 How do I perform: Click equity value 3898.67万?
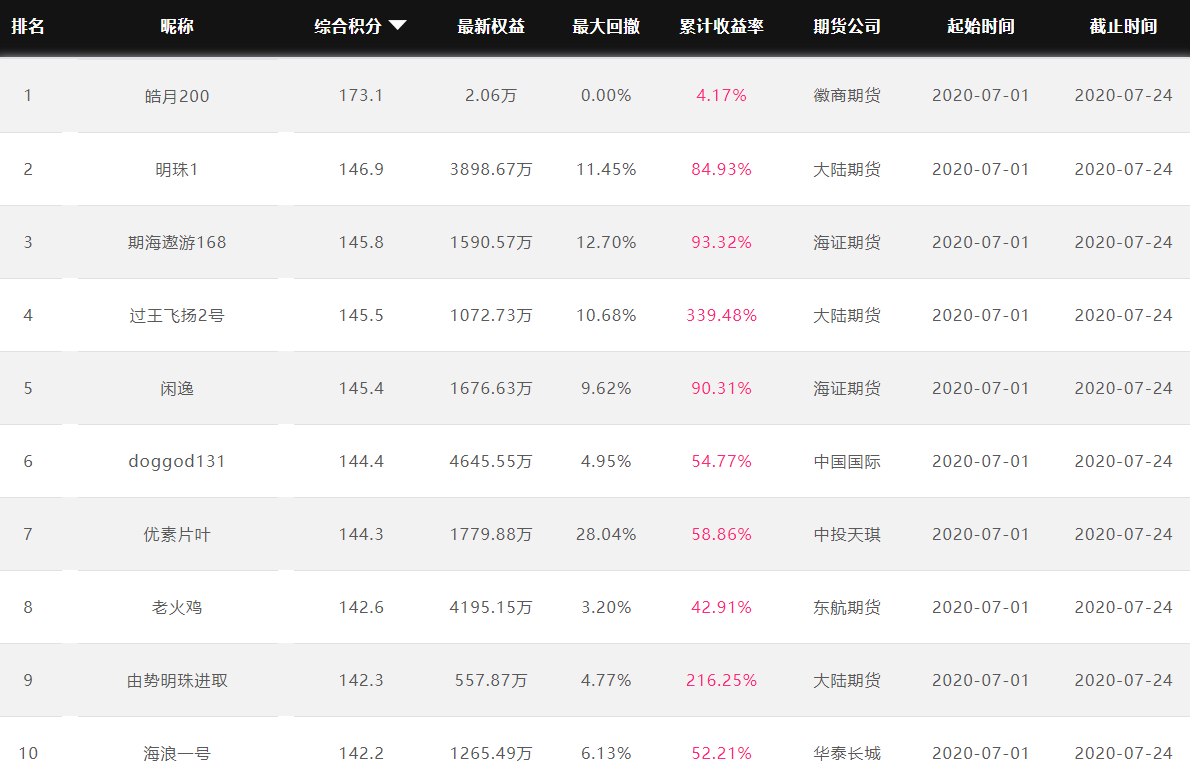pyautogui.click(x=491, y=169)
